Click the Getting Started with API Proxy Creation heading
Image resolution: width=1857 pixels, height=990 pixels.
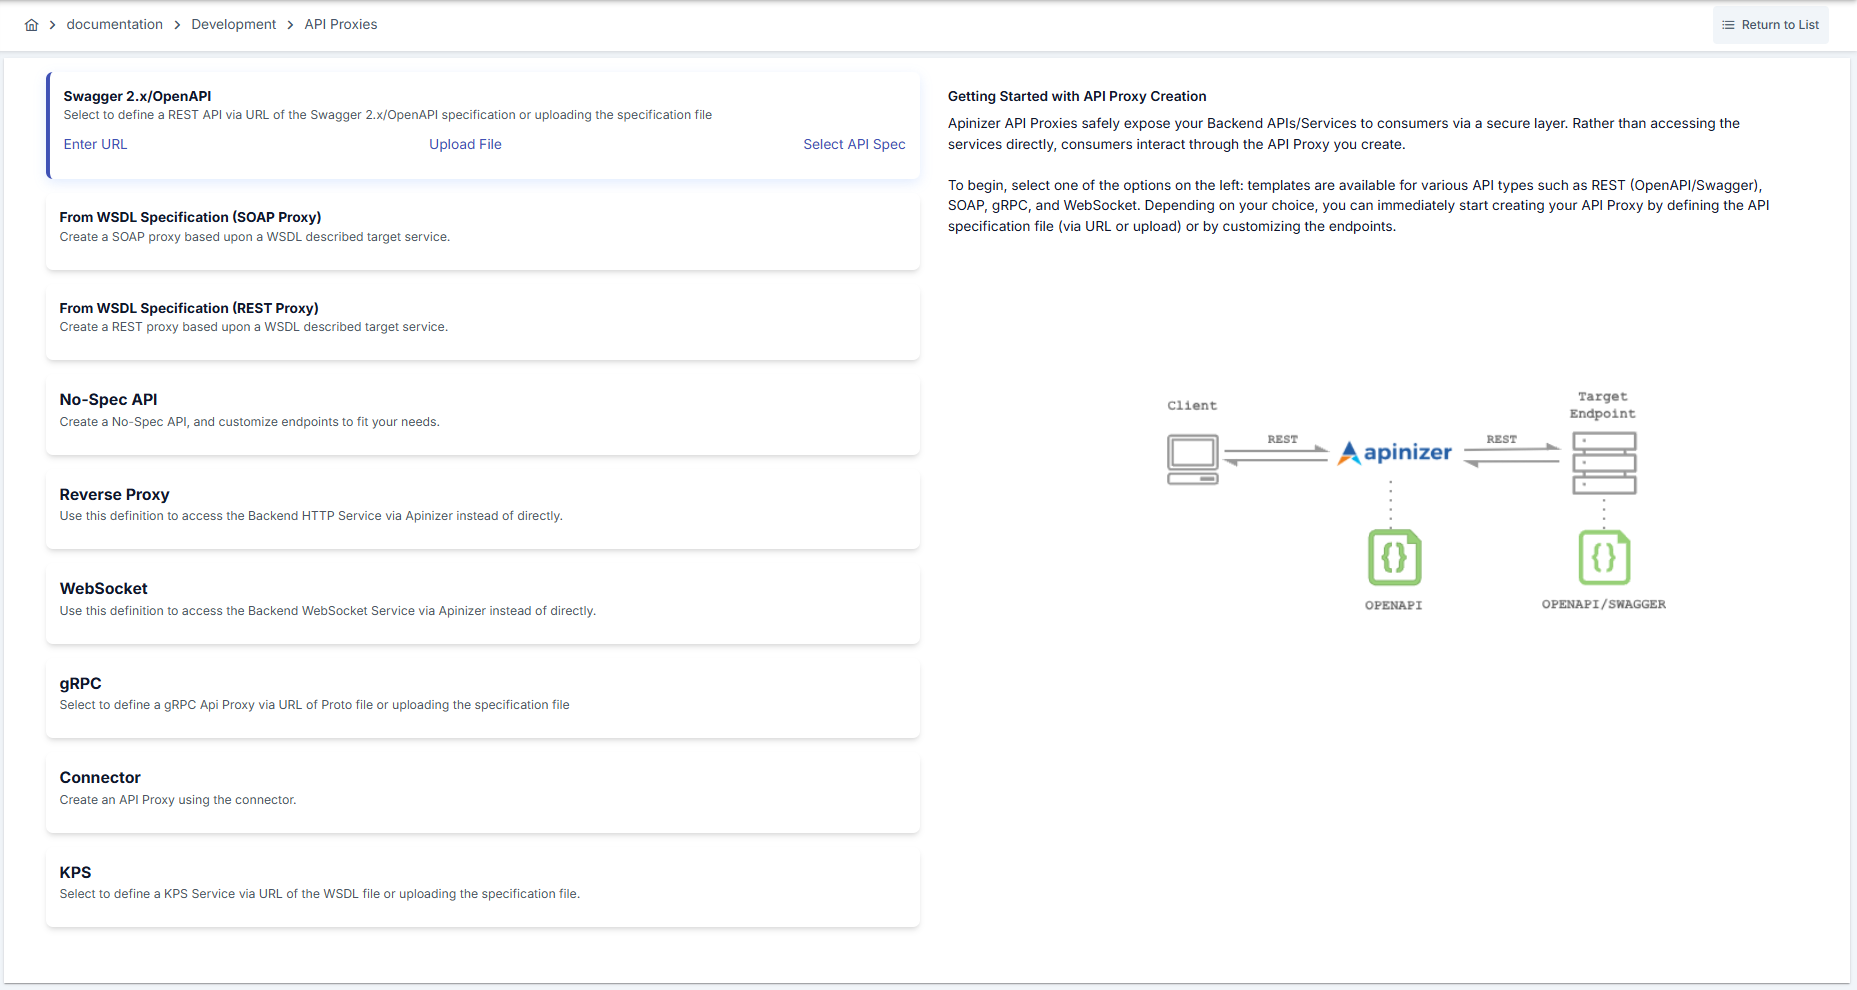tap(1077, 96)
